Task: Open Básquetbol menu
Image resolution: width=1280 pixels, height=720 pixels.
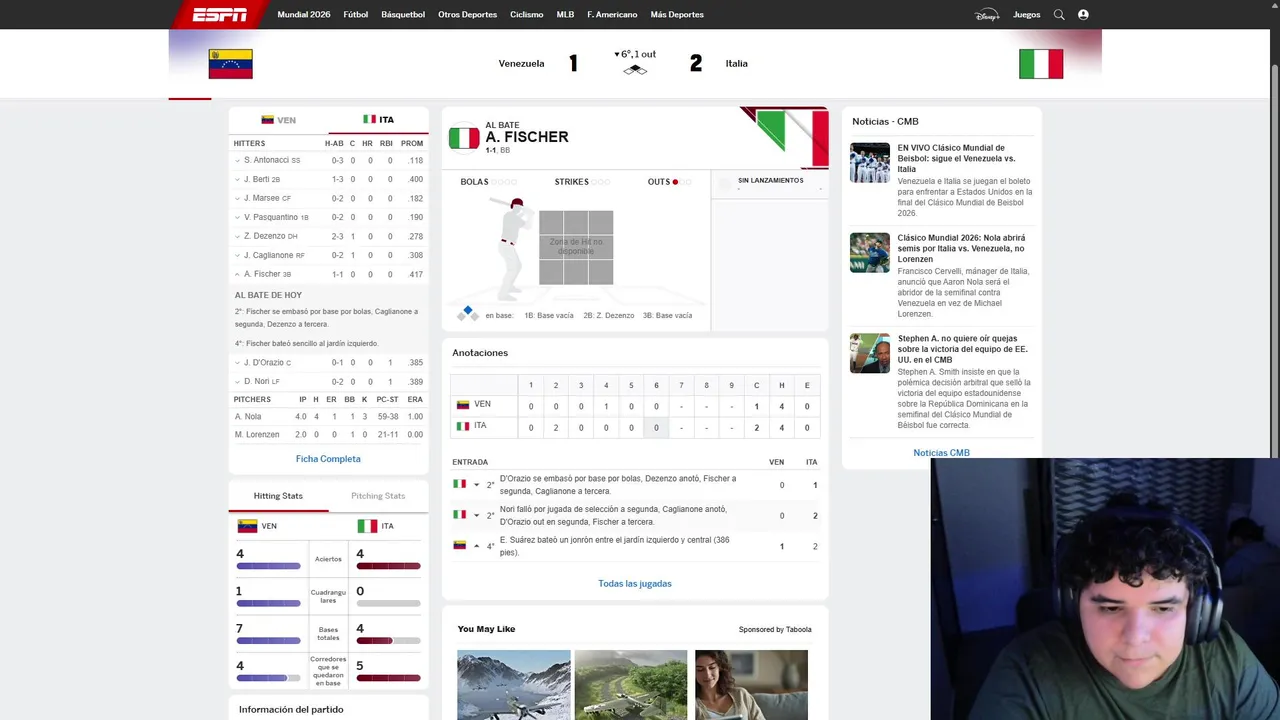Action: pyautogui.click(x=403, y=15)
